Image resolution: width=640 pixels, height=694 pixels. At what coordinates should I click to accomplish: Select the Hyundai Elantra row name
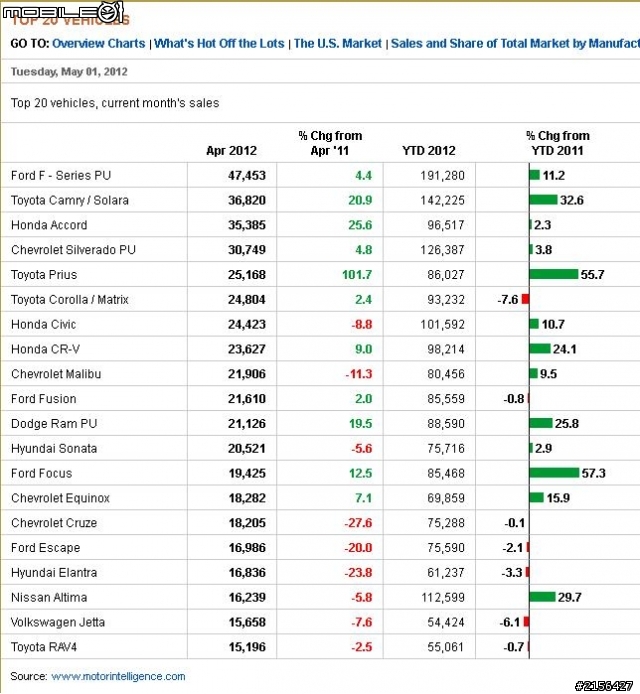(x=54, y=572)
